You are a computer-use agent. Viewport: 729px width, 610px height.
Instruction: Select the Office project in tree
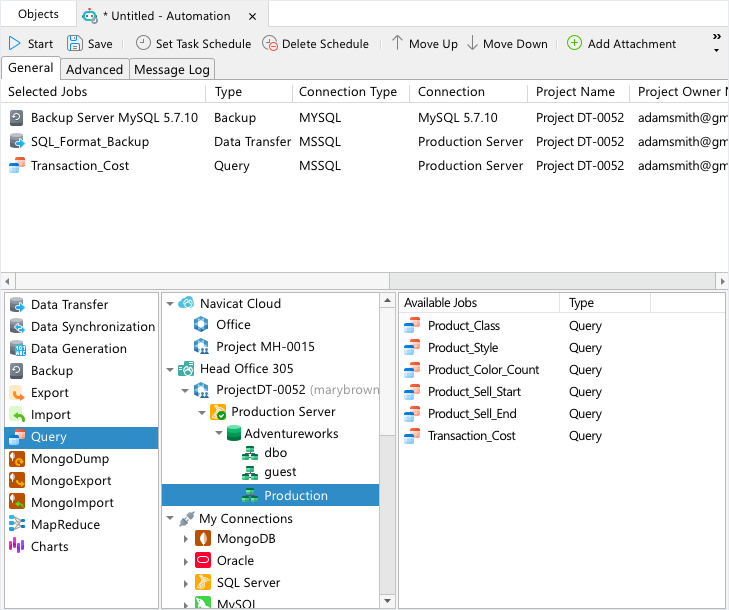click(x=233, y=325)
